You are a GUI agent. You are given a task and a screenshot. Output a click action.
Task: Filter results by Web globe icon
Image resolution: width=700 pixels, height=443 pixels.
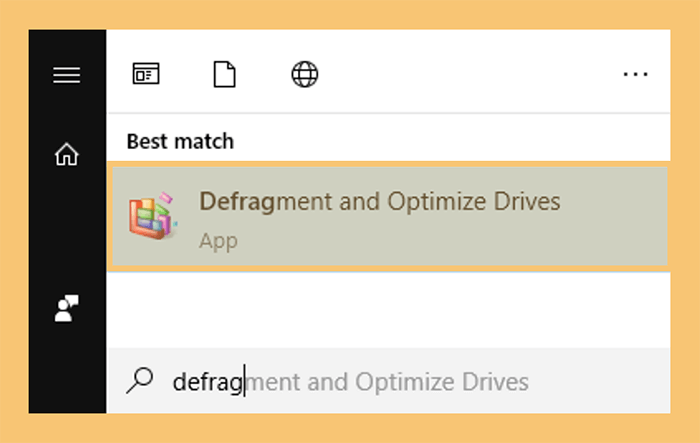pos(305,74)
